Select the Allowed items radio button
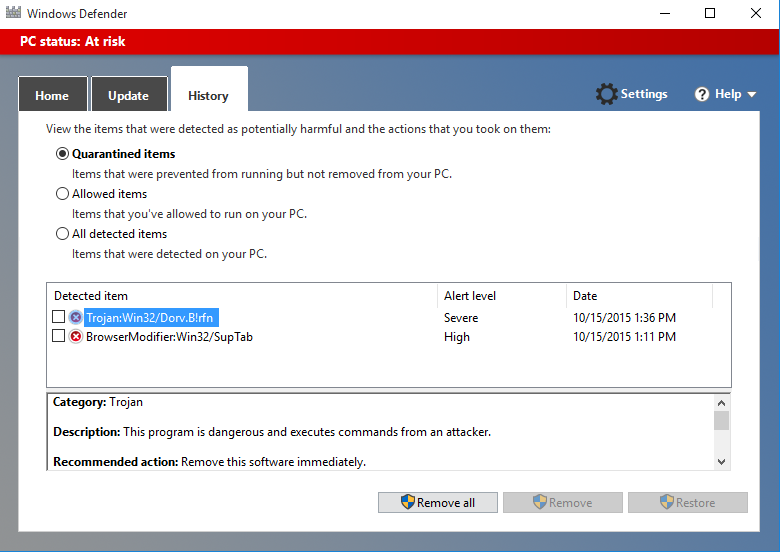This screenshot has width=780, height=552. (62, 193)
